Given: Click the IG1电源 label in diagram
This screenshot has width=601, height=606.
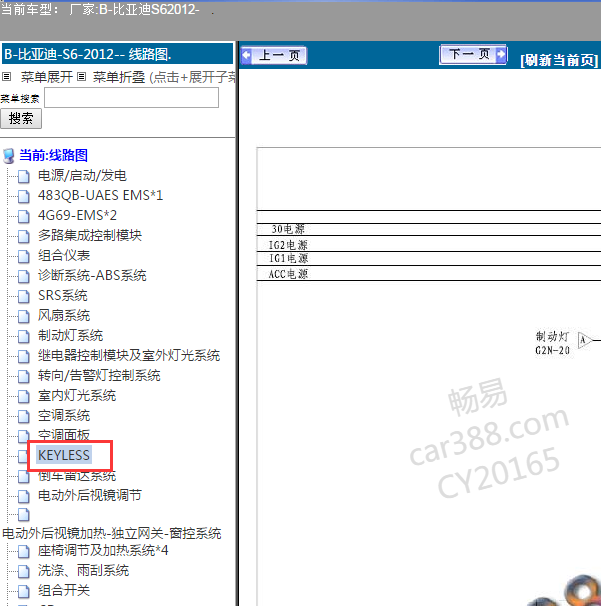Looking at the screenshot, I should (x=288, y=258).
